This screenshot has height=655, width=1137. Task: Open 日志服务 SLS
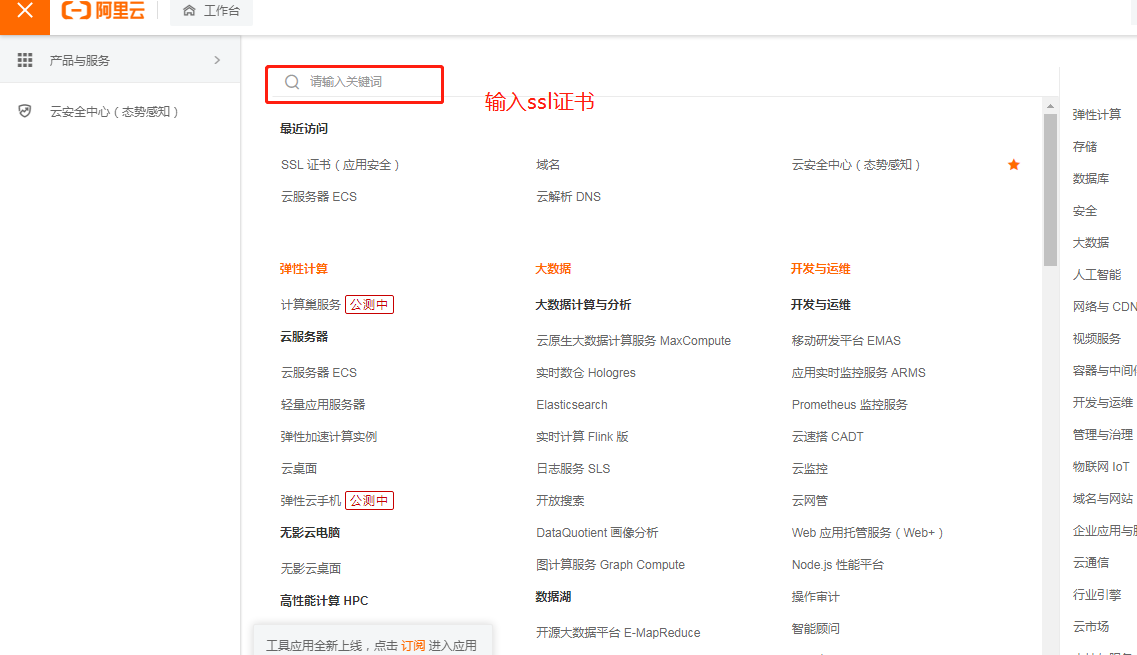(574, 469)
